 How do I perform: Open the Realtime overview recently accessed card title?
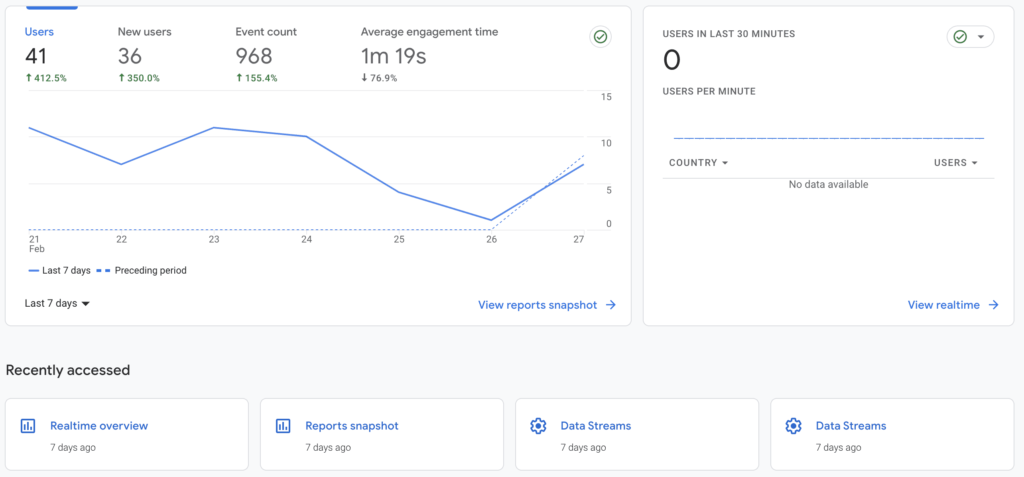(99, 426)
